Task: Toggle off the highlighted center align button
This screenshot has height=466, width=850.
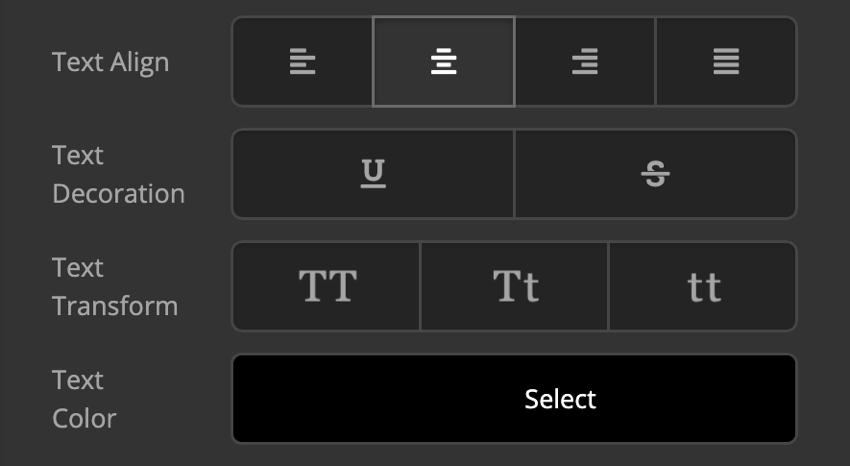Action: tap(444, 62)
